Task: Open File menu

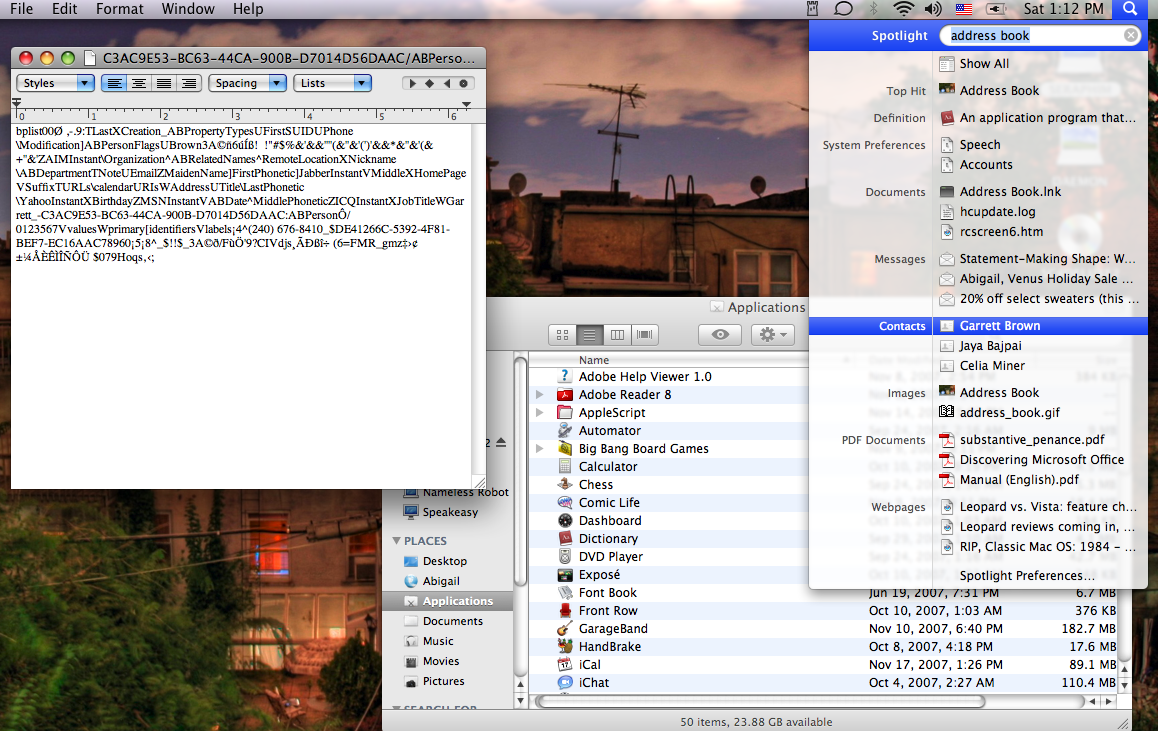Action: point(21,9)
